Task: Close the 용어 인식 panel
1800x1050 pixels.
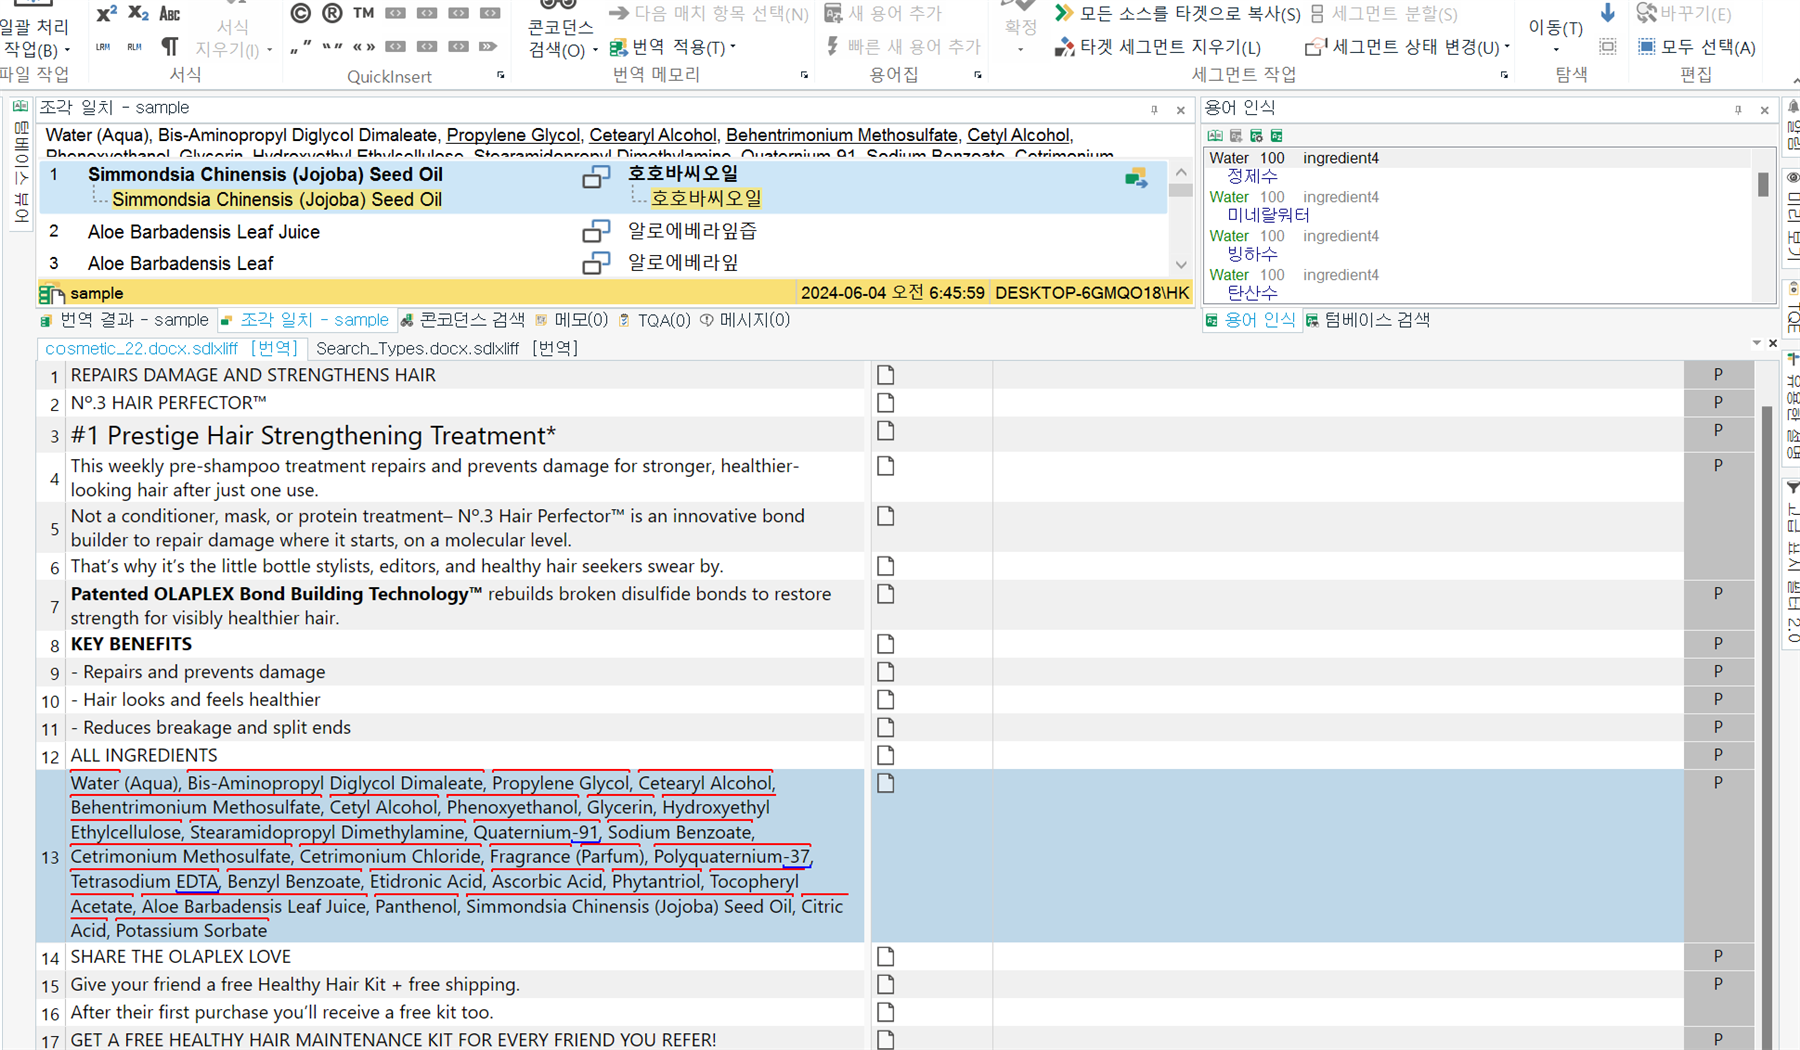Action: [1765, 110]
